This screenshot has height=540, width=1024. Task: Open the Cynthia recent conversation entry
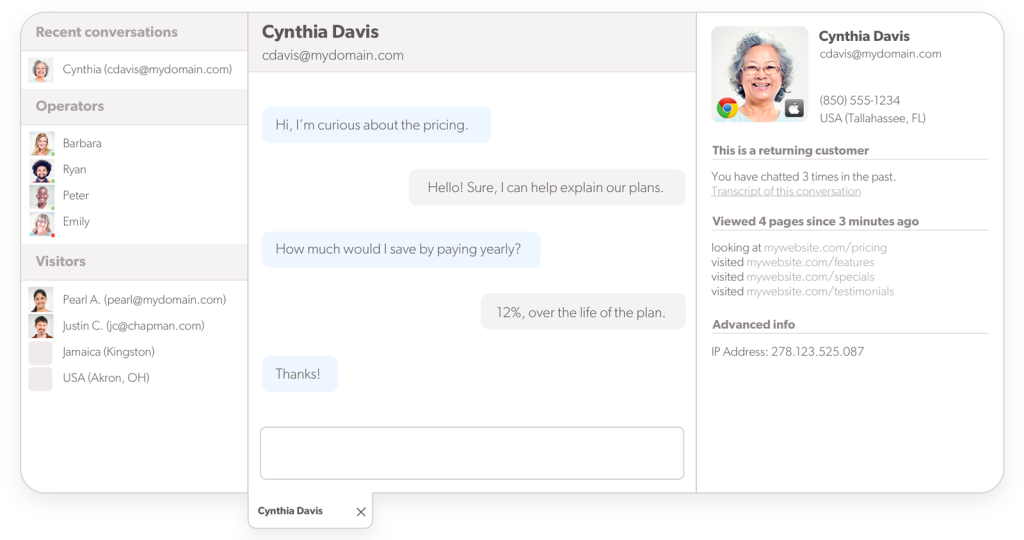click(x=146, y=70)
